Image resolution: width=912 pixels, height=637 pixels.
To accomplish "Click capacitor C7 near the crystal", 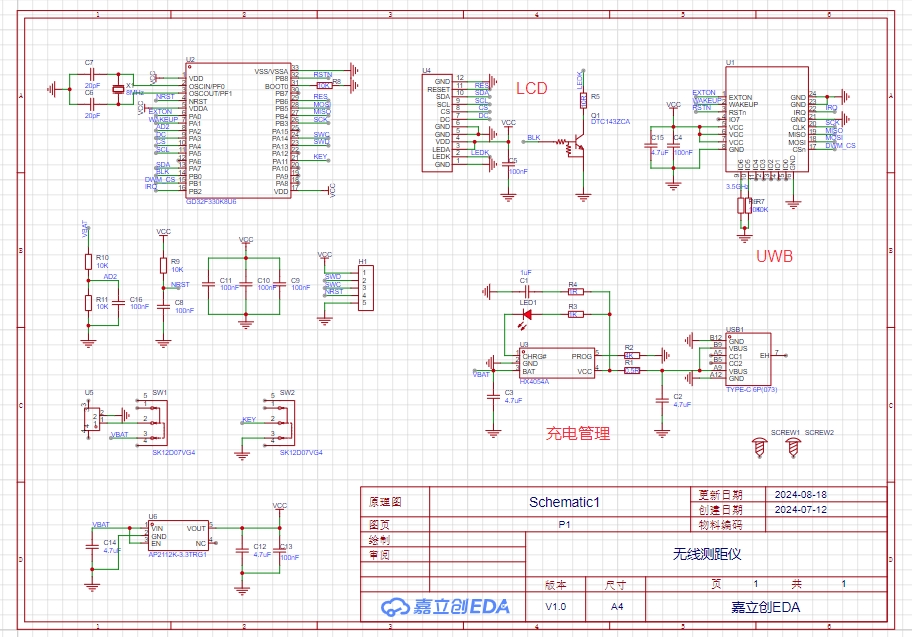I will click(92, 74).
